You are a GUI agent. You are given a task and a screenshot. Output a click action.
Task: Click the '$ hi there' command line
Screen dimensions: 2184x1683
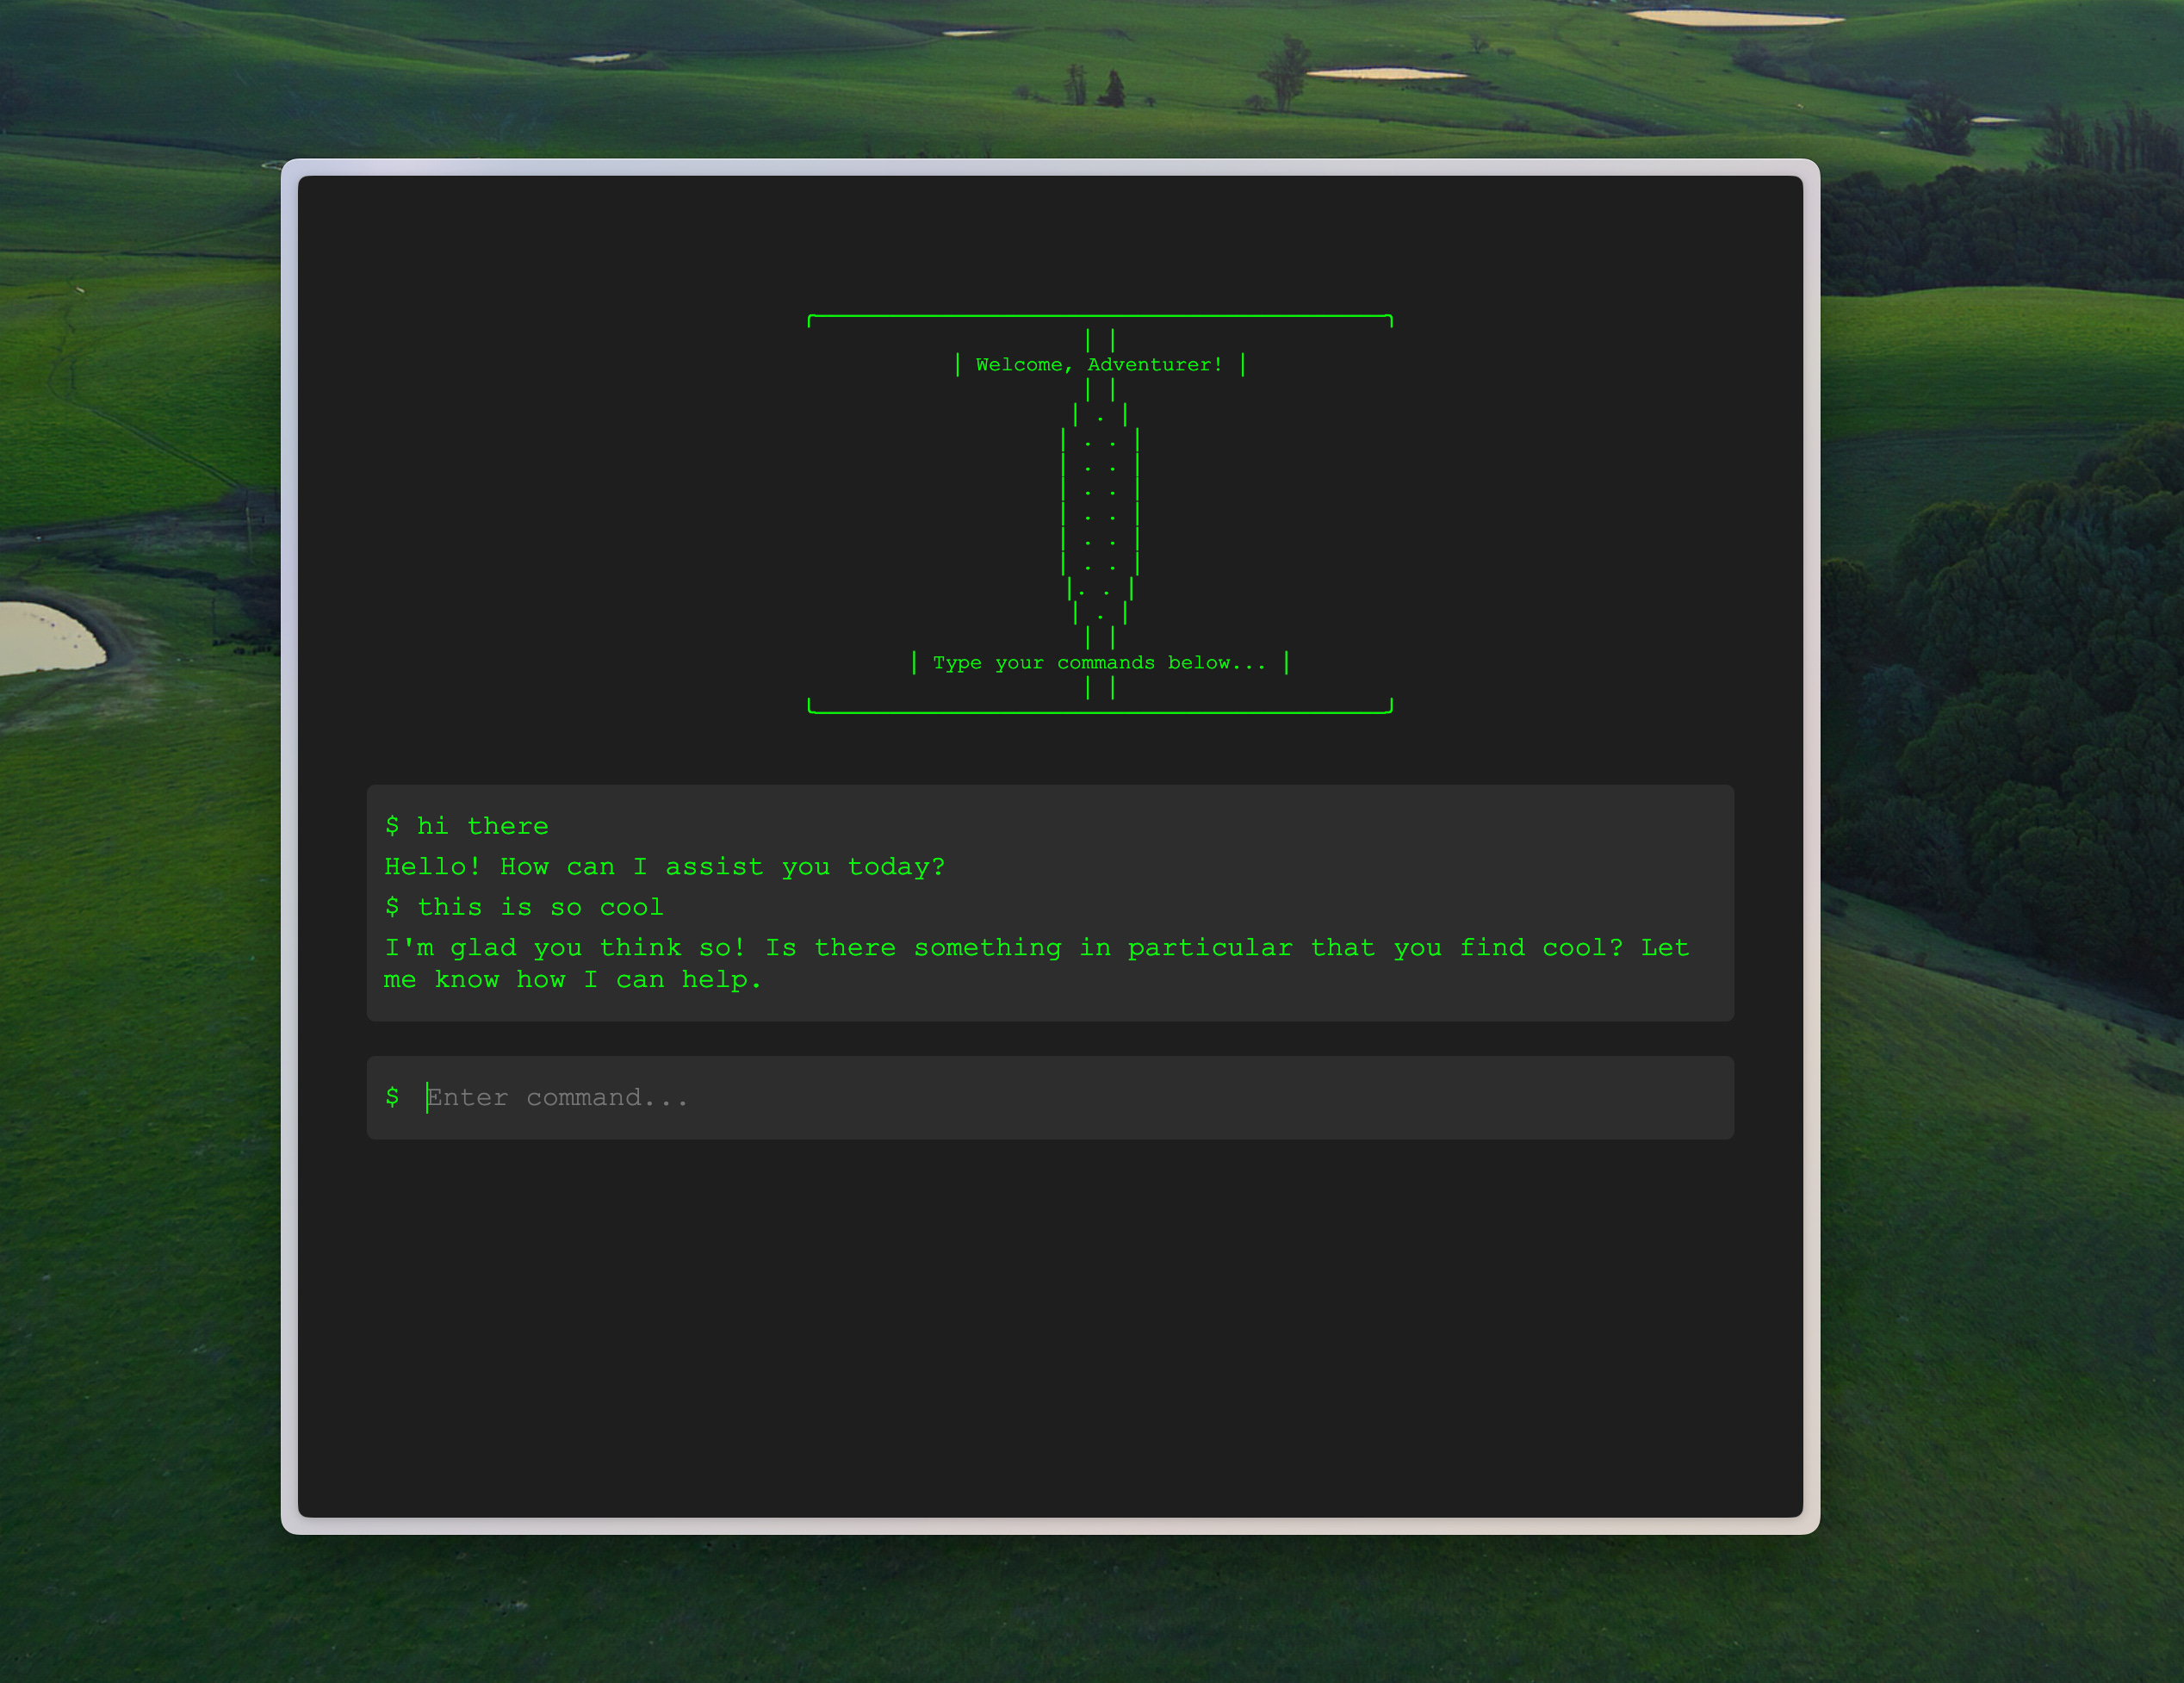point(467,826)
